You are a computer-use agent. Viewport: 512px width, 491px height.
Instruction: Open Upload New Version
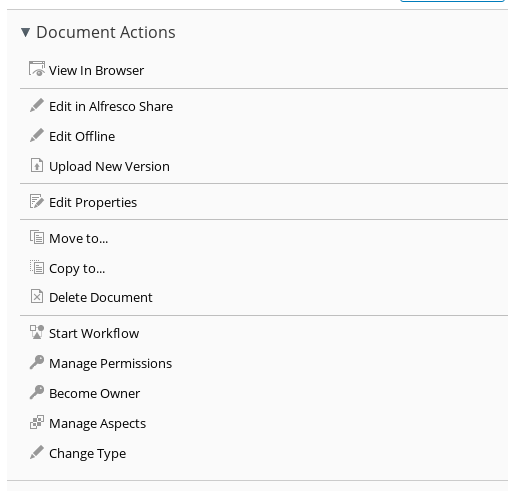(x=109, y=166)
